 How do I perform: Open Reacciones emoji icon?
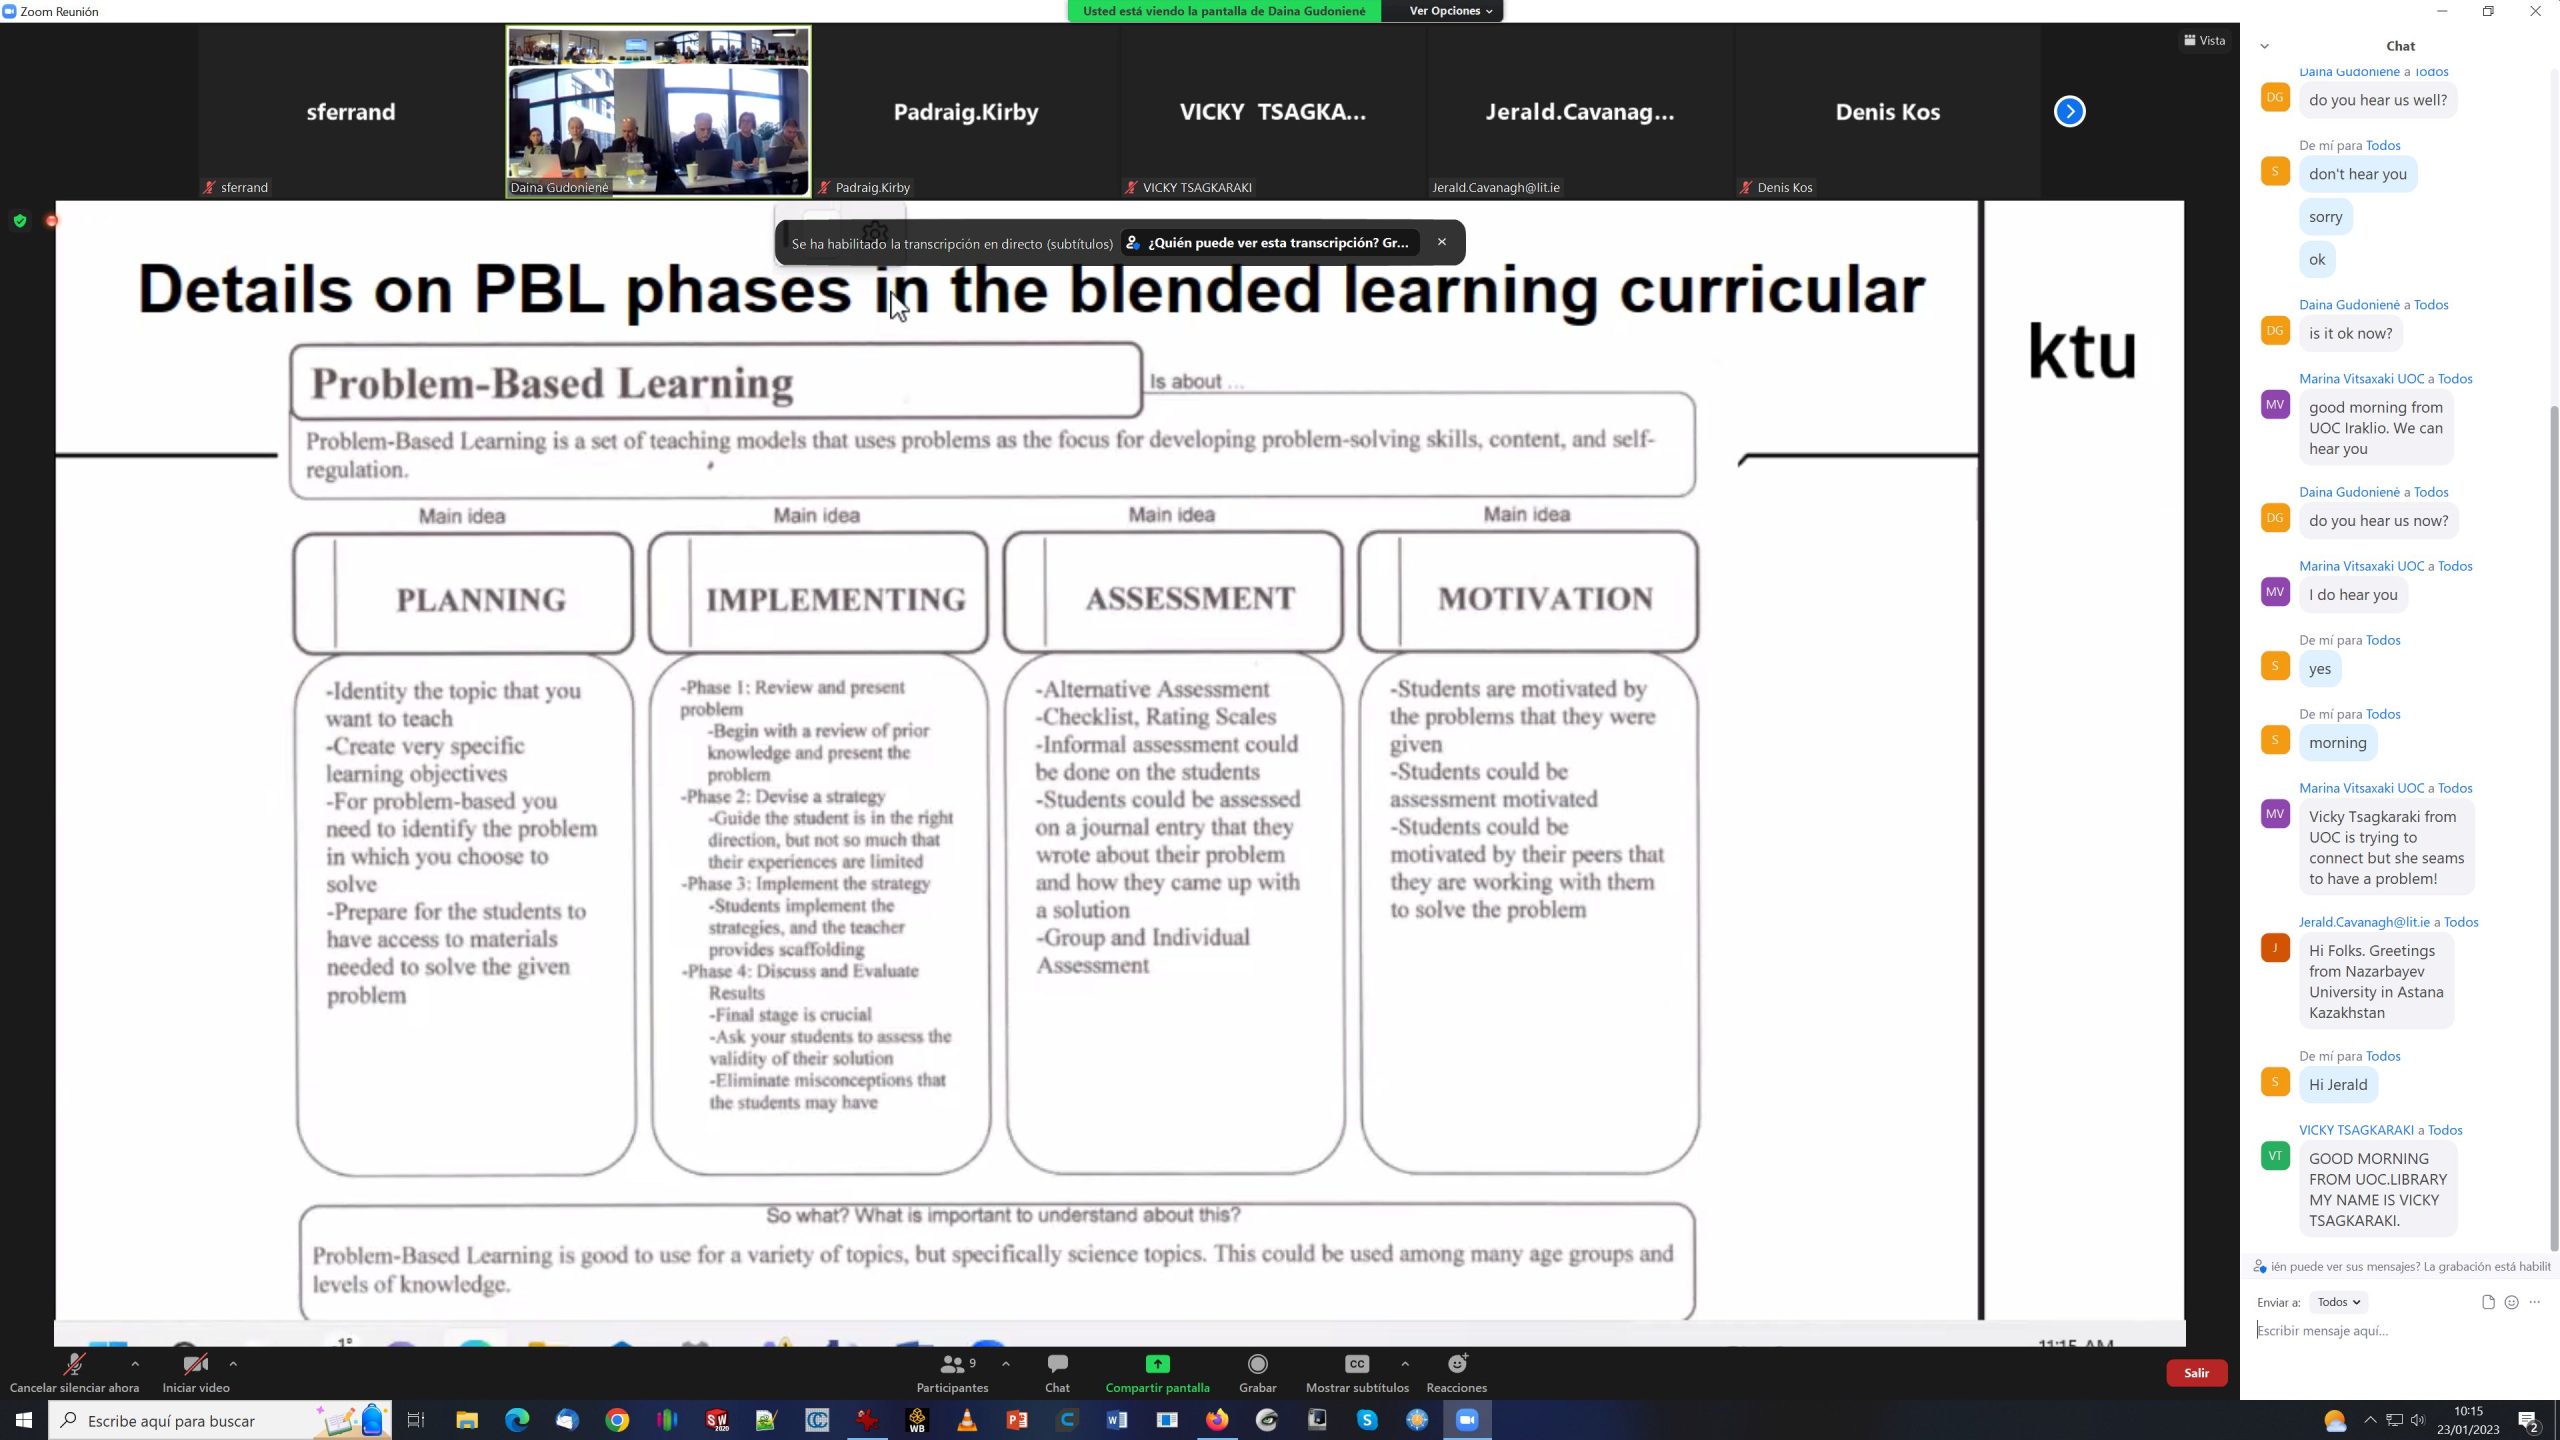(x=1456, y=1365)
